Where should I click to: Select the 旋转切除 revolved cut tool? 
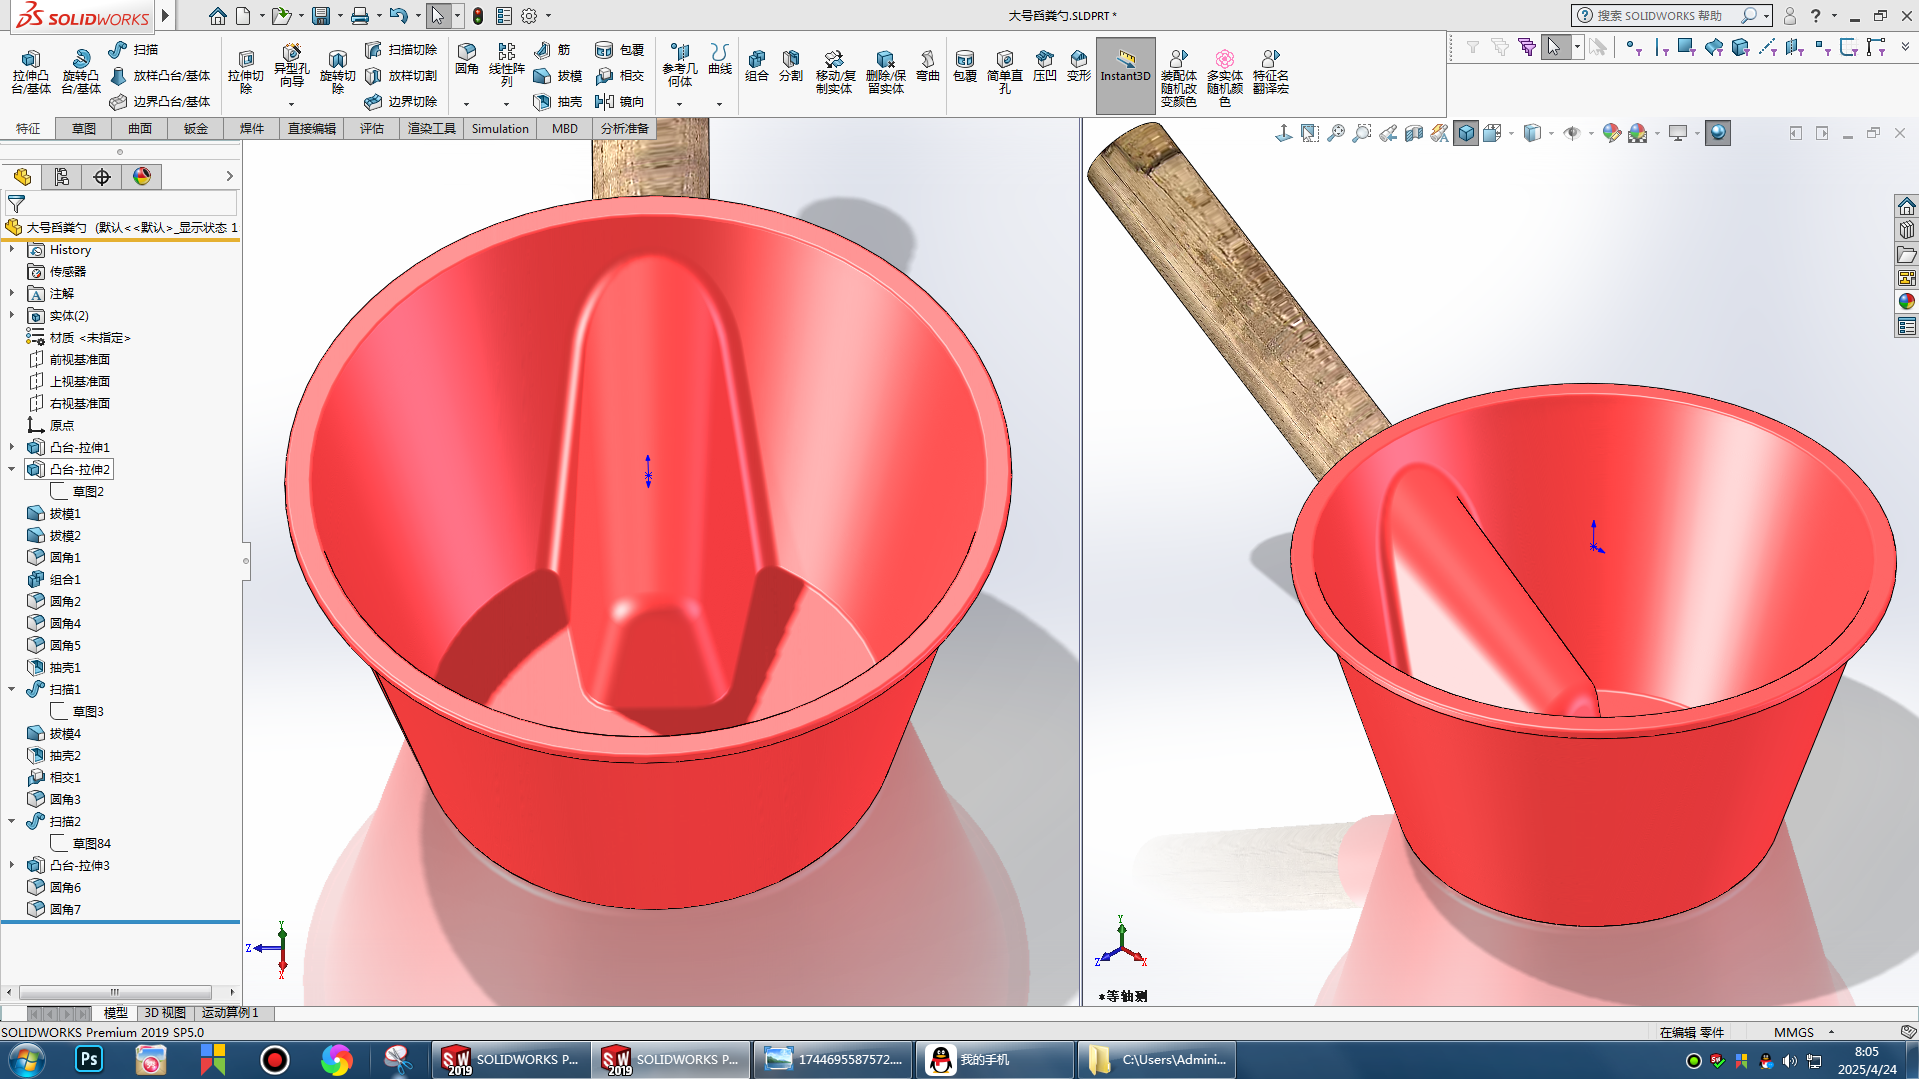[337, 72]
